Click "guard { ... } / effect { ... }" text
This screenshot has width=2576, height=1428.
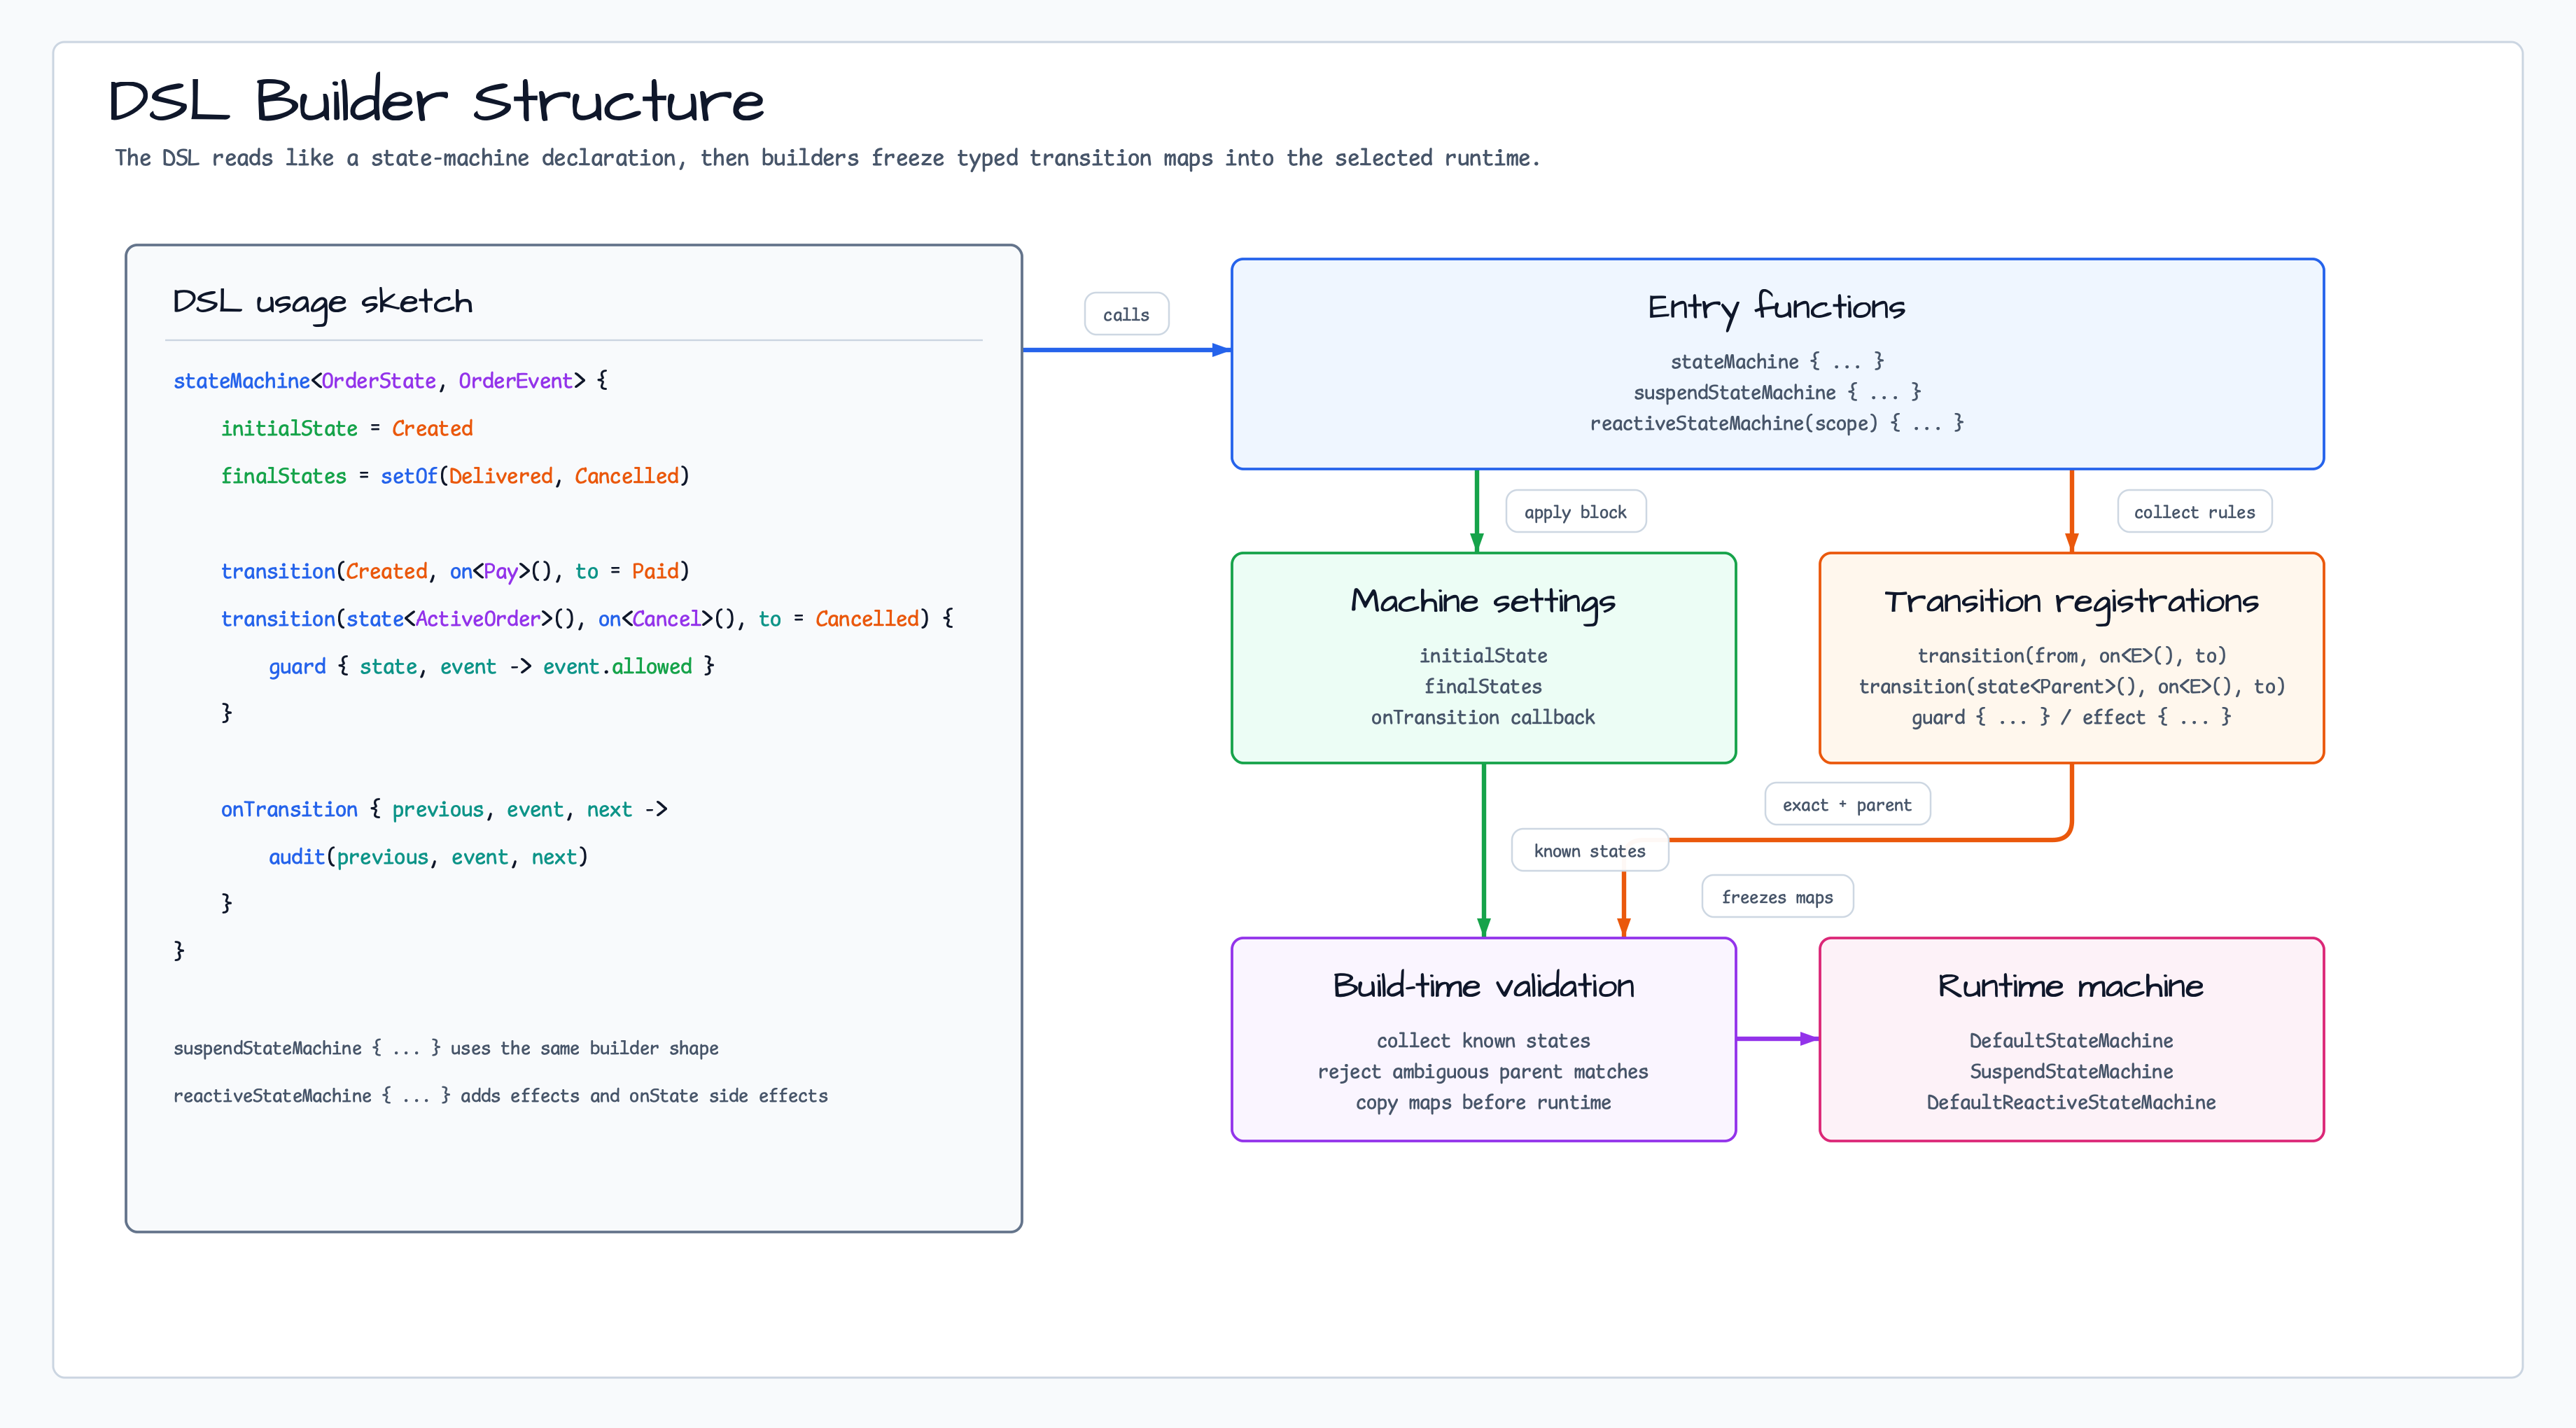coord(2071,717)
